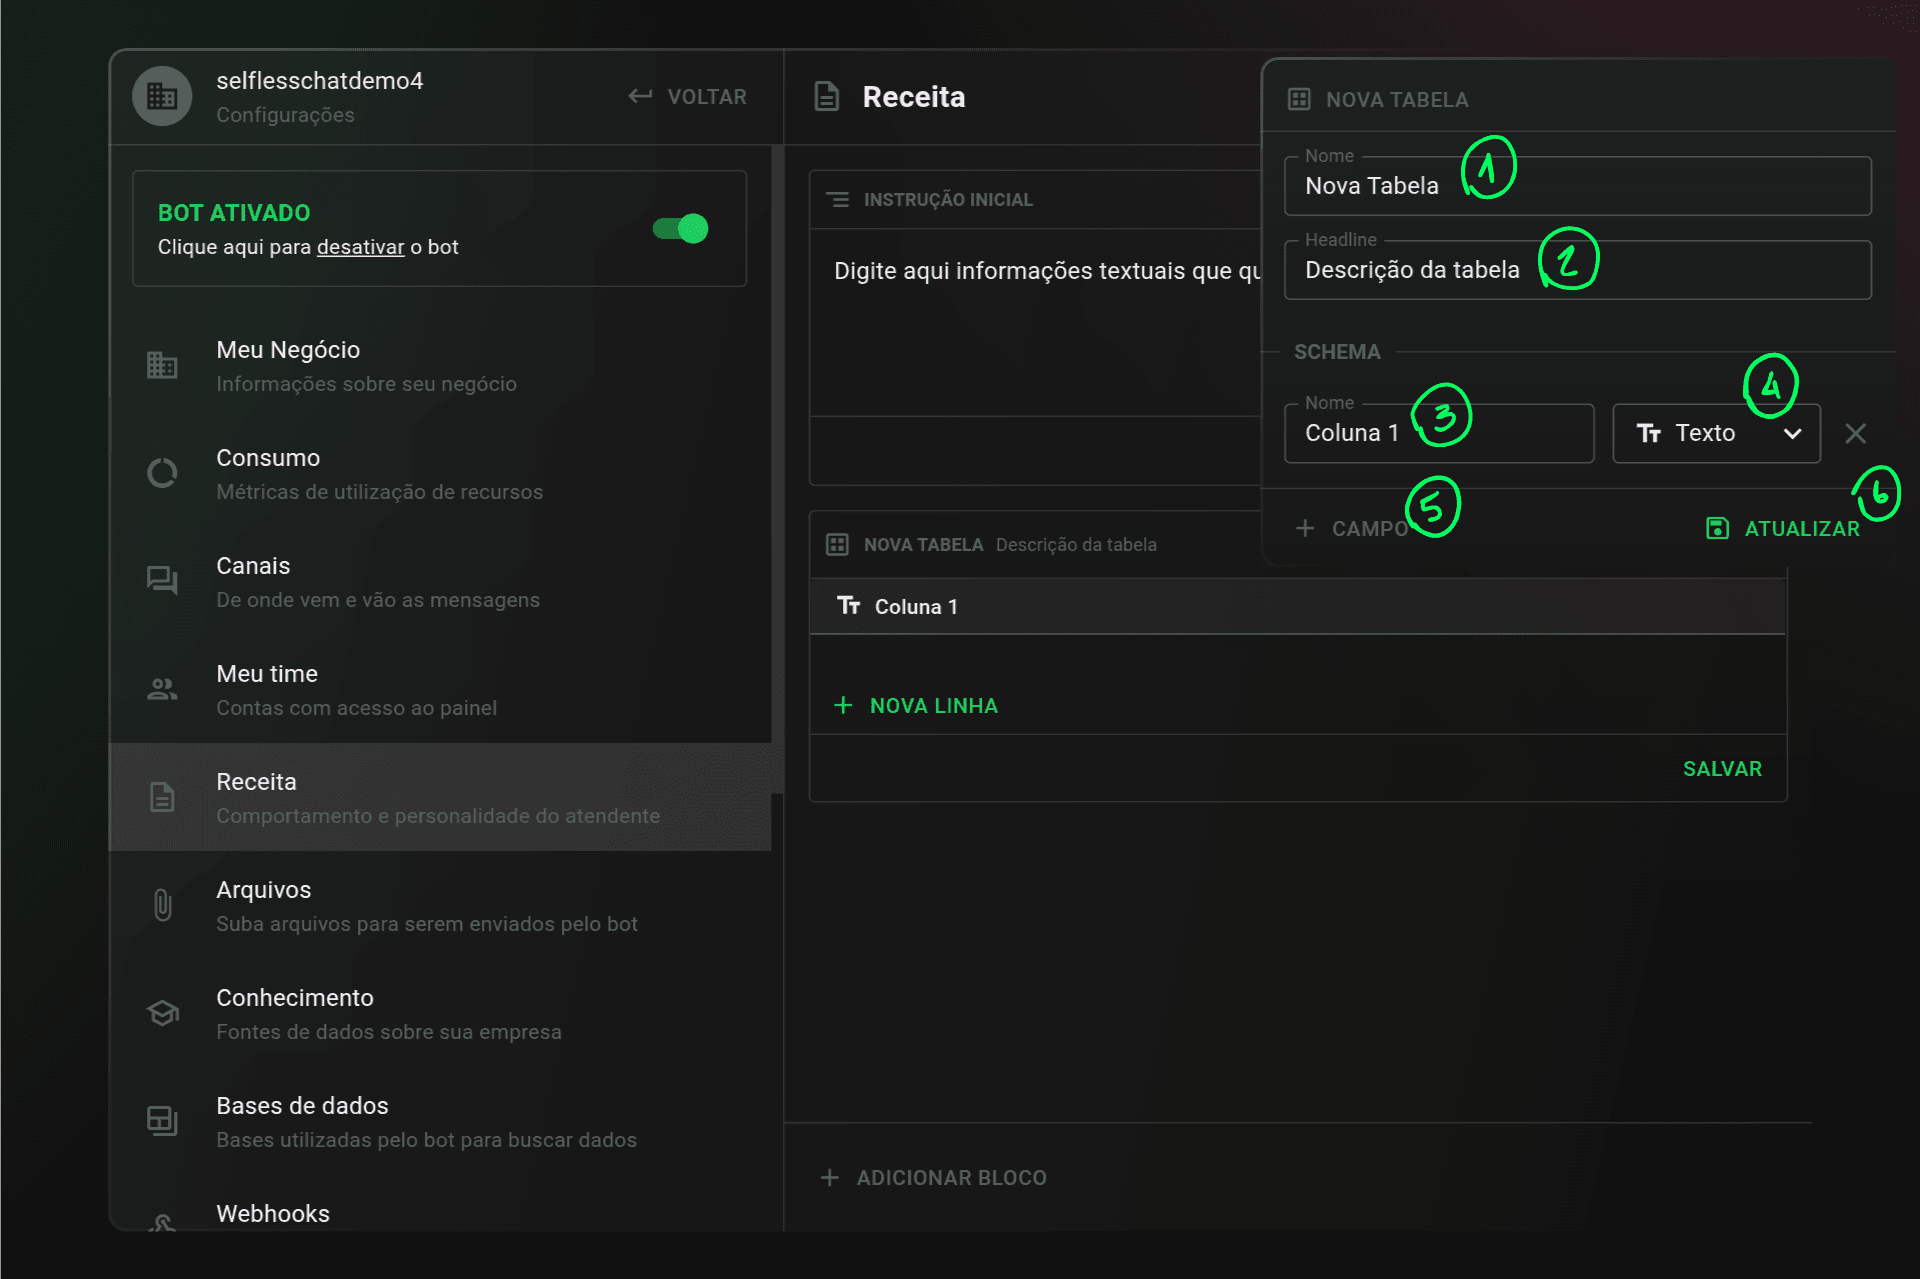The width and height of the screenshot is (1920, 1279).
Task: Click the Meu Negócio building icon
Action: click(x=162, y=365)
